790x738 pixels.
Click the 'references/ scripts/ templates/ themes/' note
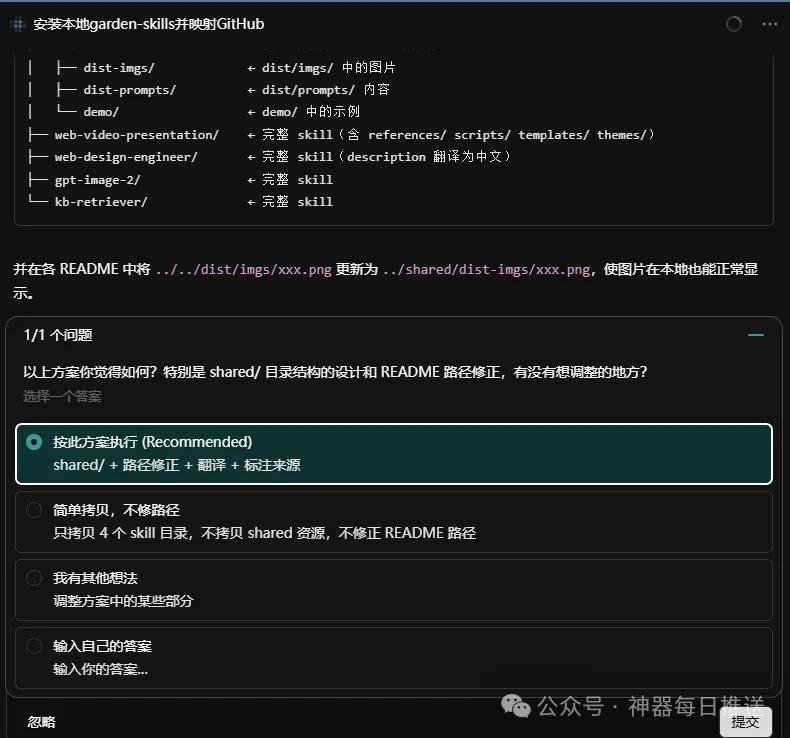click(507, 135)
